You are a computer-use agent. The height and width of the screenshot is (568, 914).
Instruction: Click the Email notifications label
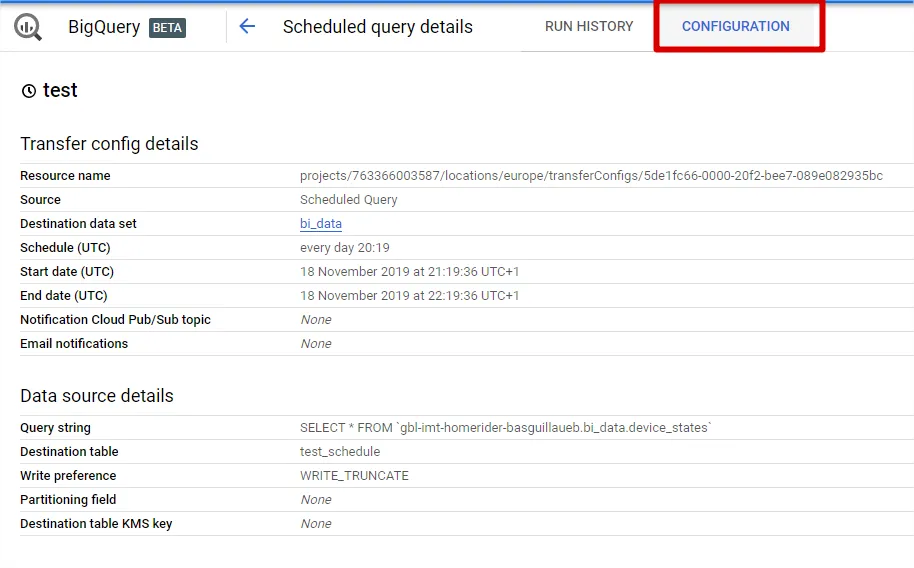click(x=74, y=343)
